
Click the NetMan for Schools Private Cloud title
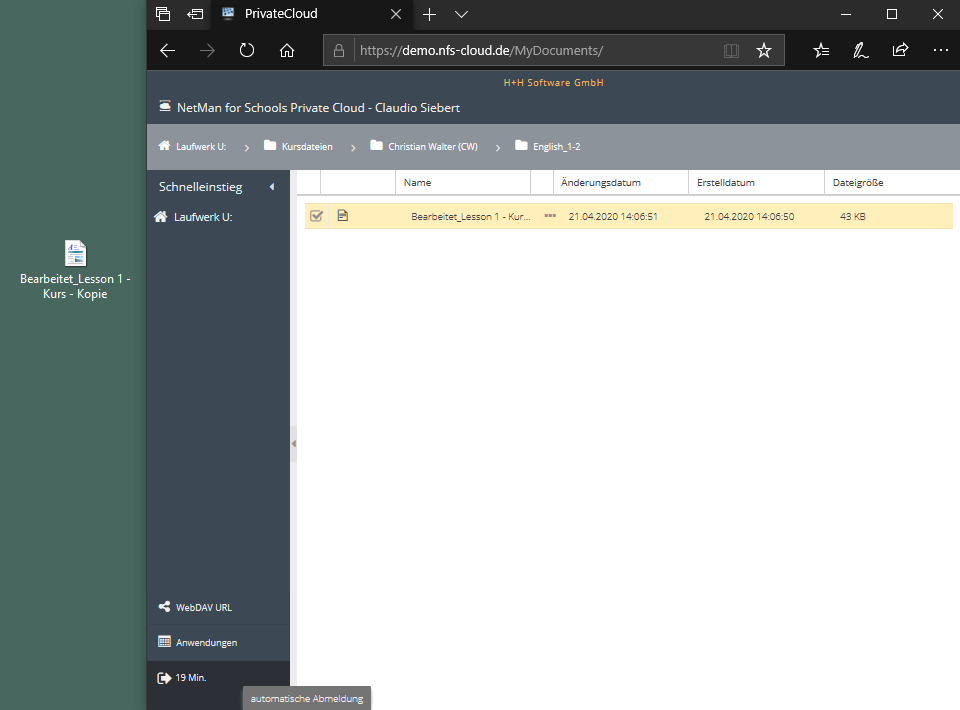pos(318,108)
